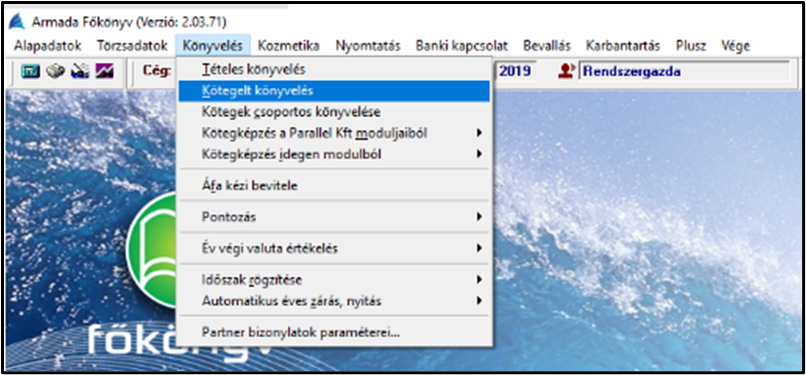Expand the Pontozás submenu
Image resolution: width=806 pixels, height=375 pixels.
334,217
